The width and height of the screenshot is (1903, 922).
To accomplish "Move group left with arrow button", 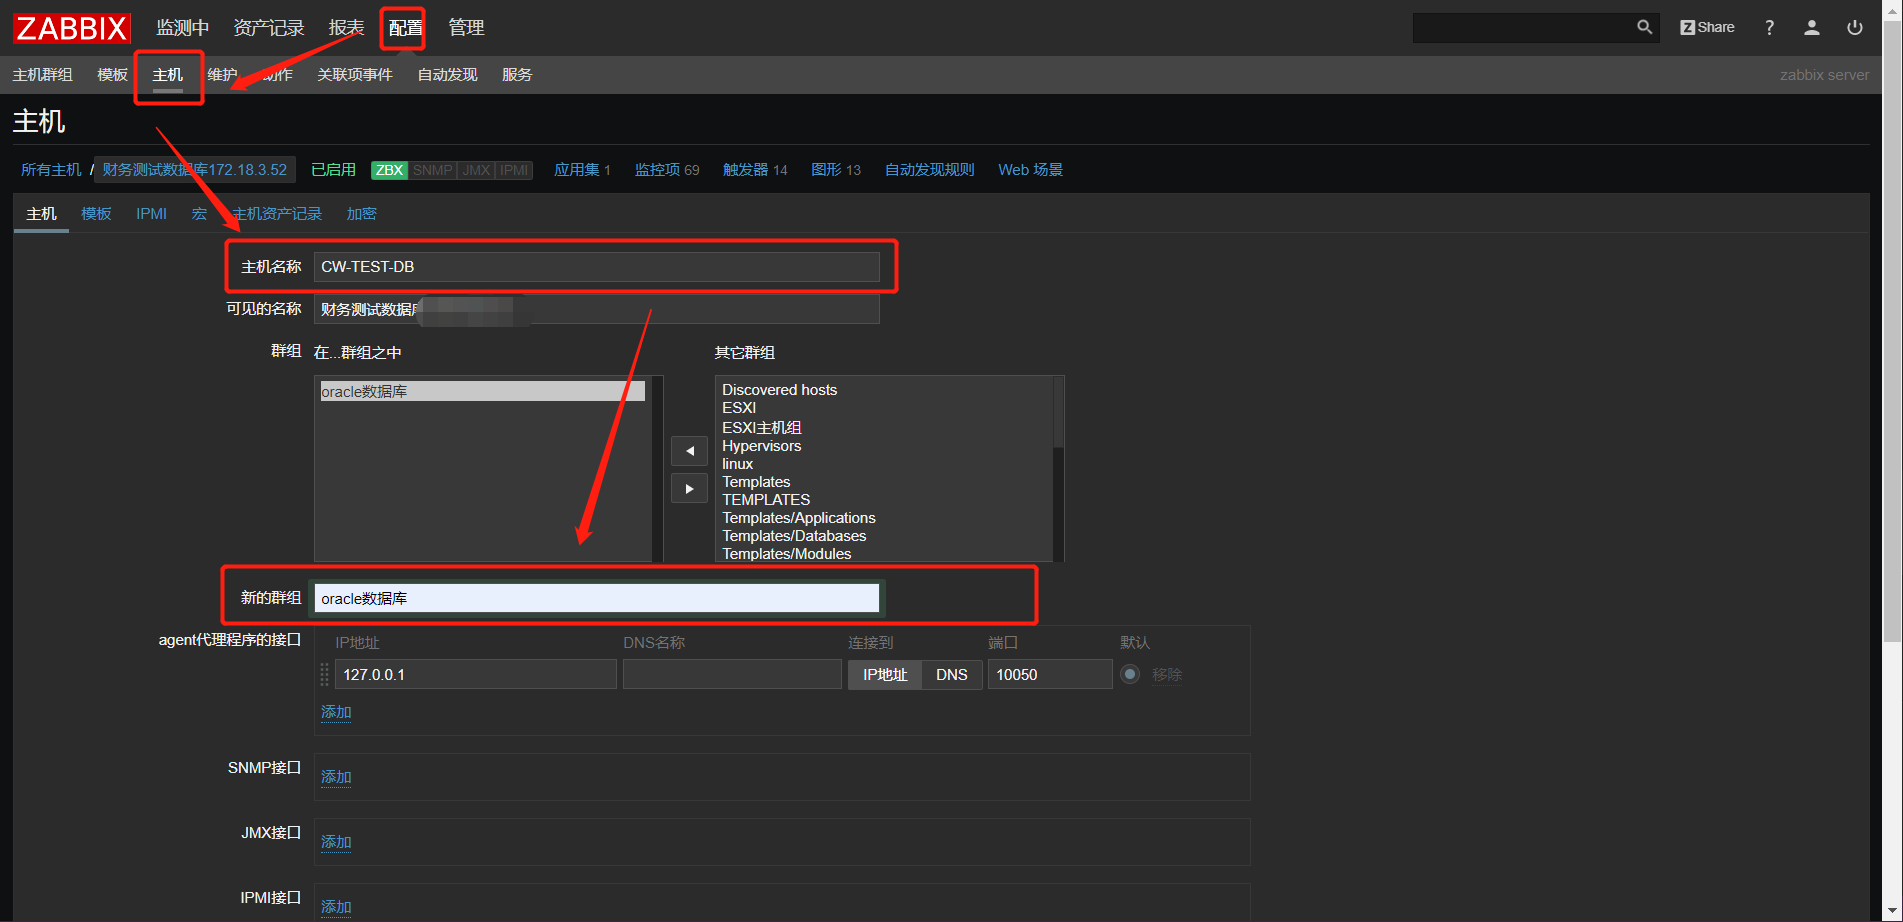I will tap(689, 451).
